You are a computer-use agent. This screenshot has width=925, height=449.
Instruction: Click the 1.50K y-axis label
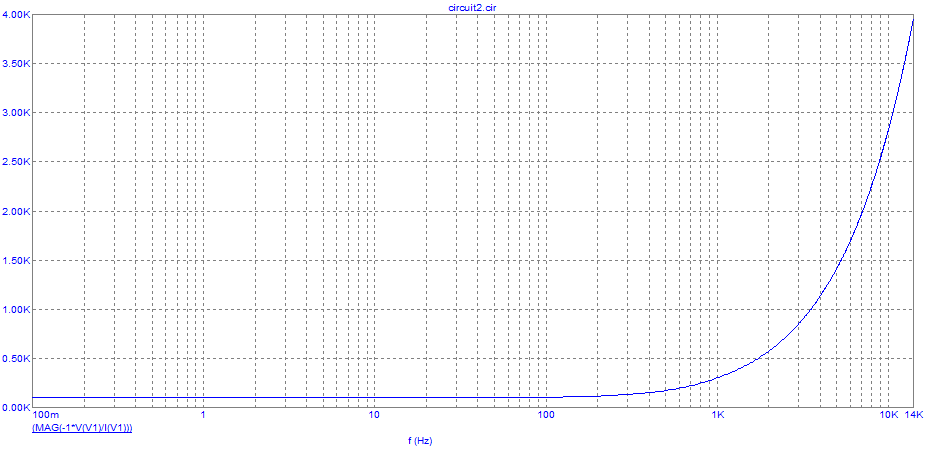pyautogui.click(x=16, y=260)
